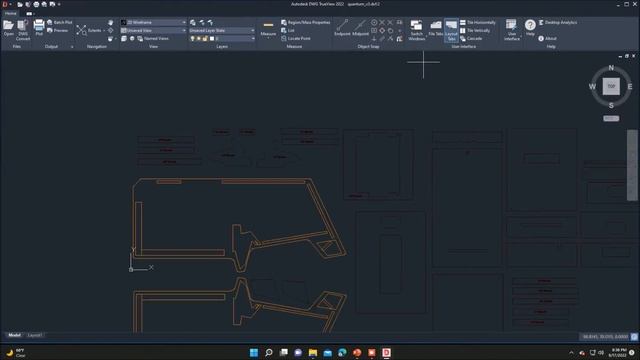Expand Quick Access toolbar customize arrow
The image size is (640, 360).
[x=59, y=4]
